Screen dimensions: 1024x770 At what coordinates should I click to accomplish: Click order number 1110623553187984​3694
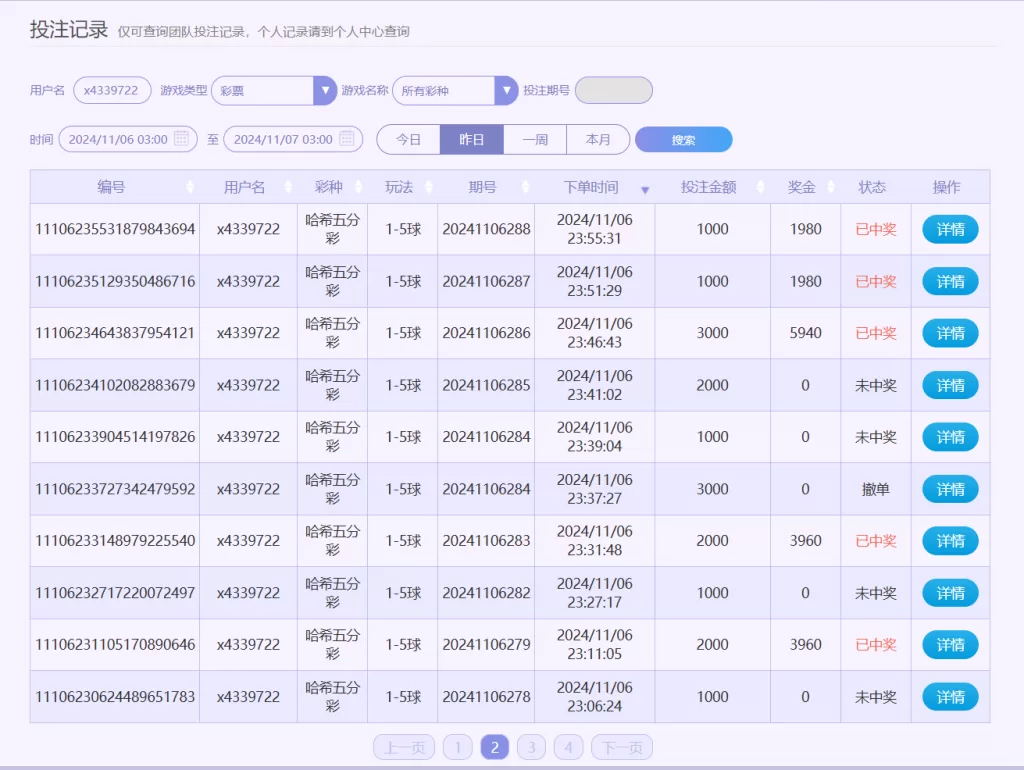pos(115,229)
